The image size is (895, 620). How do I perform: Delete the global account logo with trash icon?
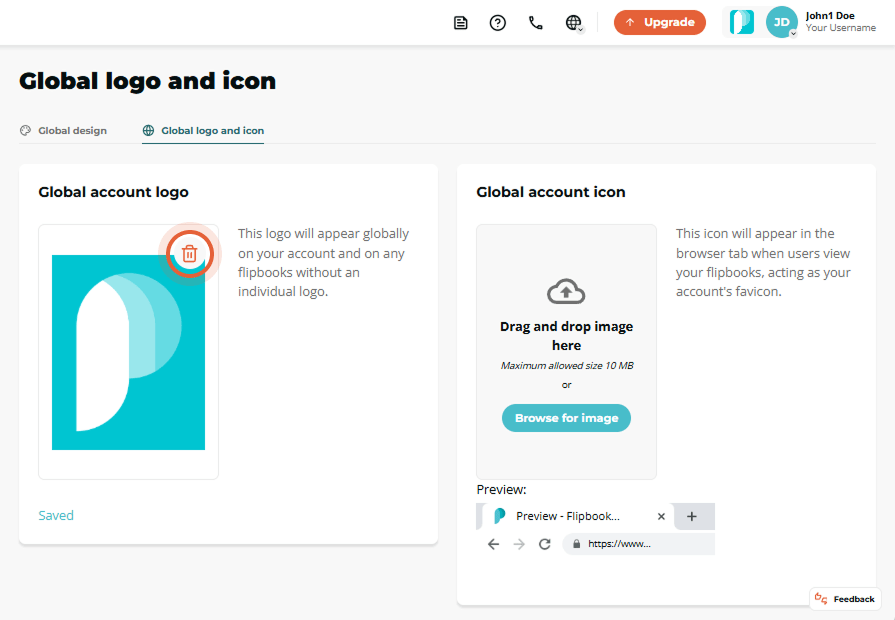[190, 253]
